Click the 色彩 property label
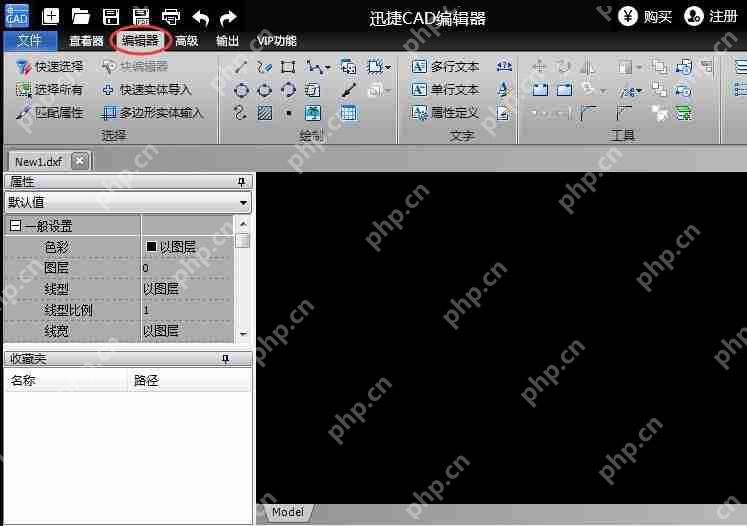 point(57,247)
